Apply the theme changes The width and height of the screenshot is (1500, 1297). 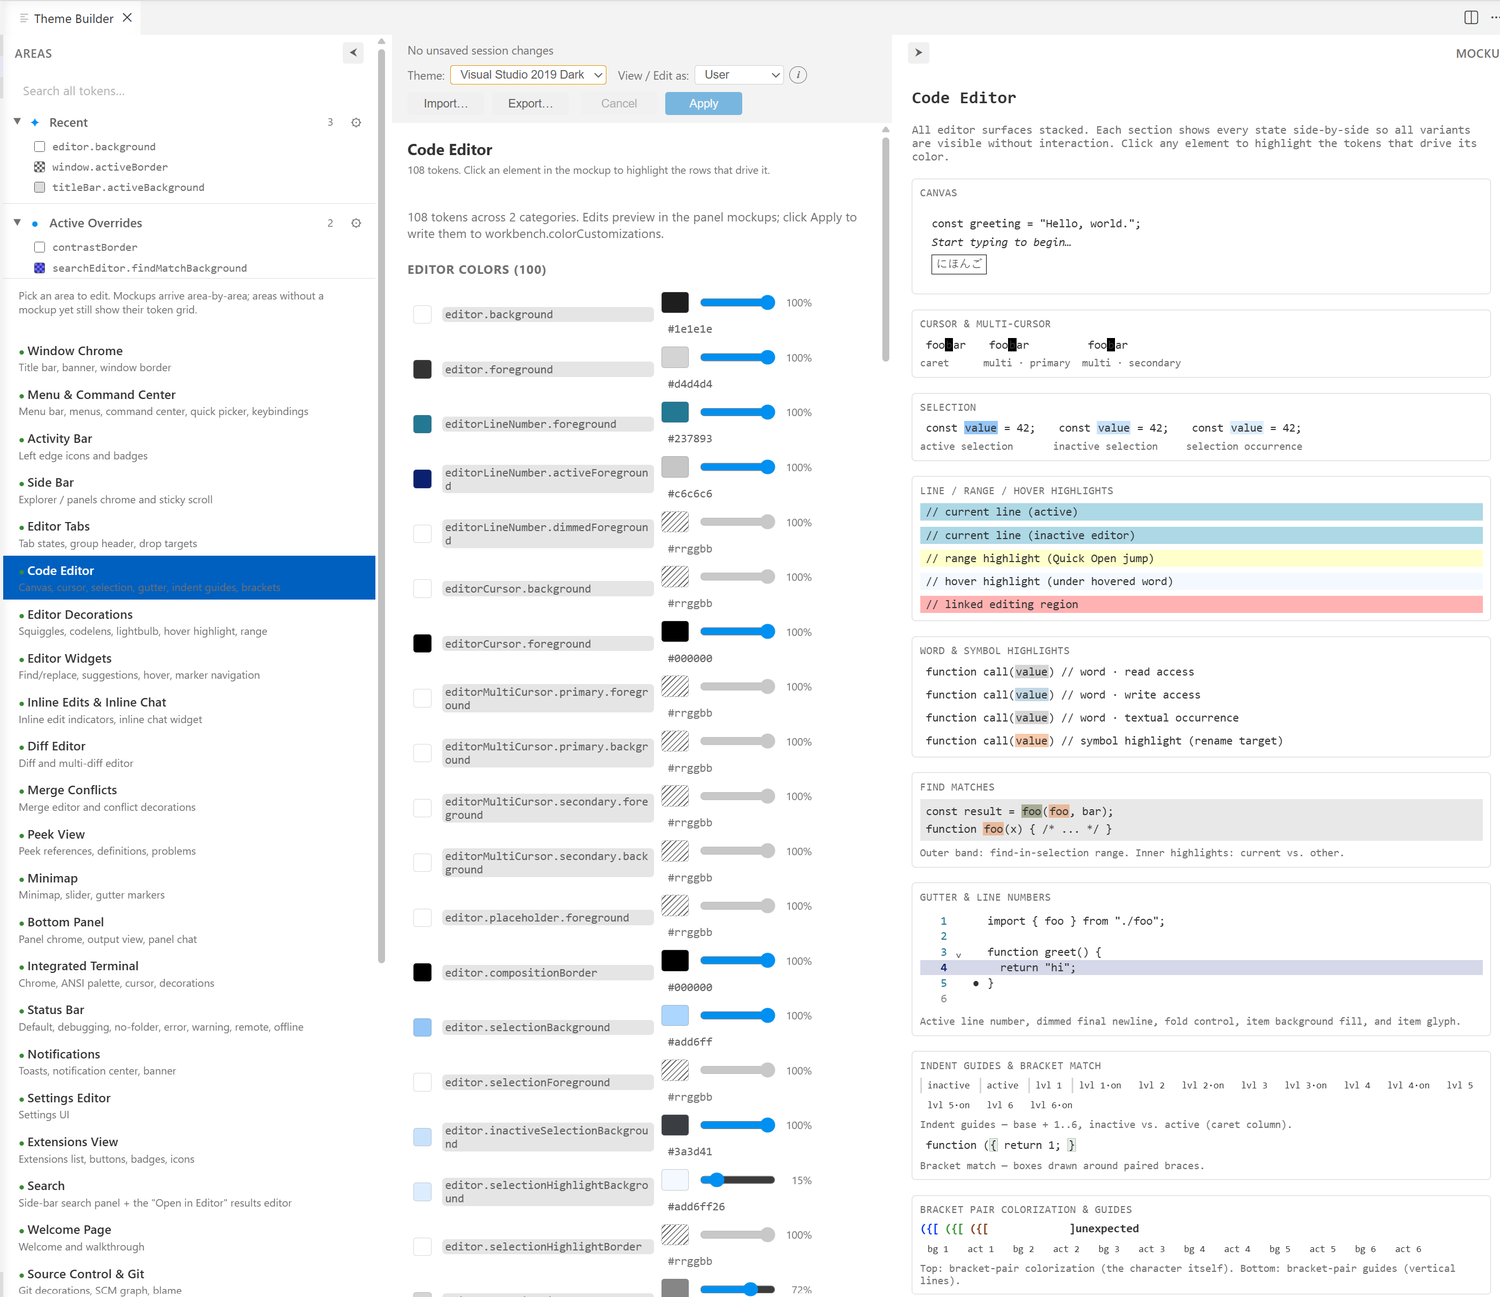[x=704, y=103]
